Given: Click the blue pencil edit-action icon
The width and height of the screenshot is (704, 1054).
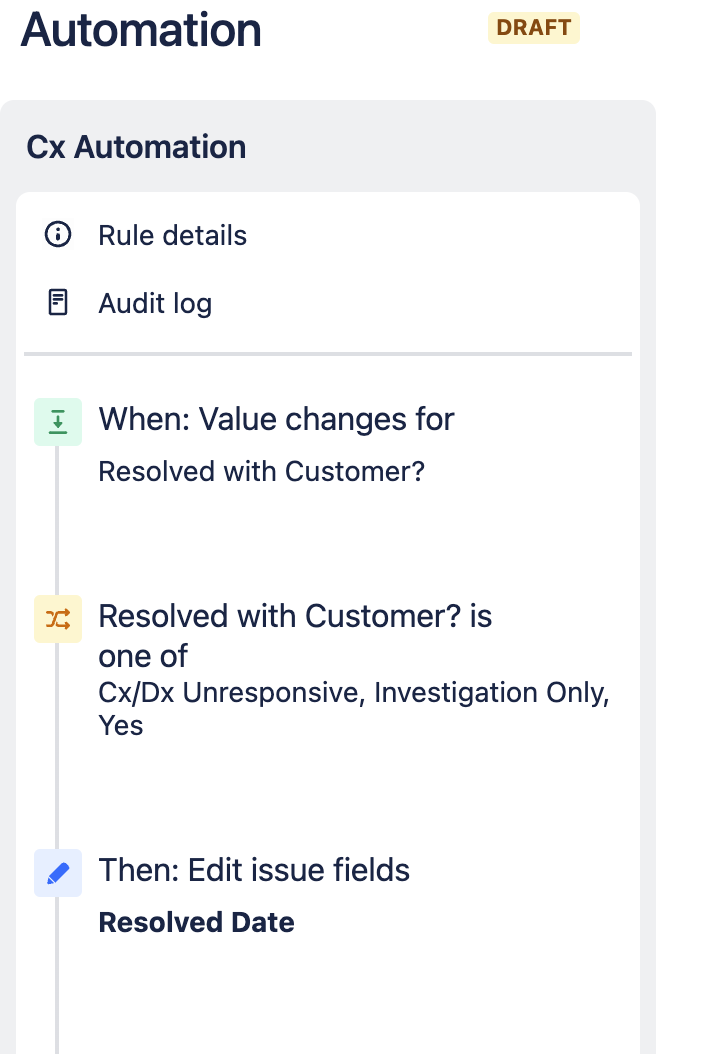Looking at the screenshot, I should coord(57,872).
